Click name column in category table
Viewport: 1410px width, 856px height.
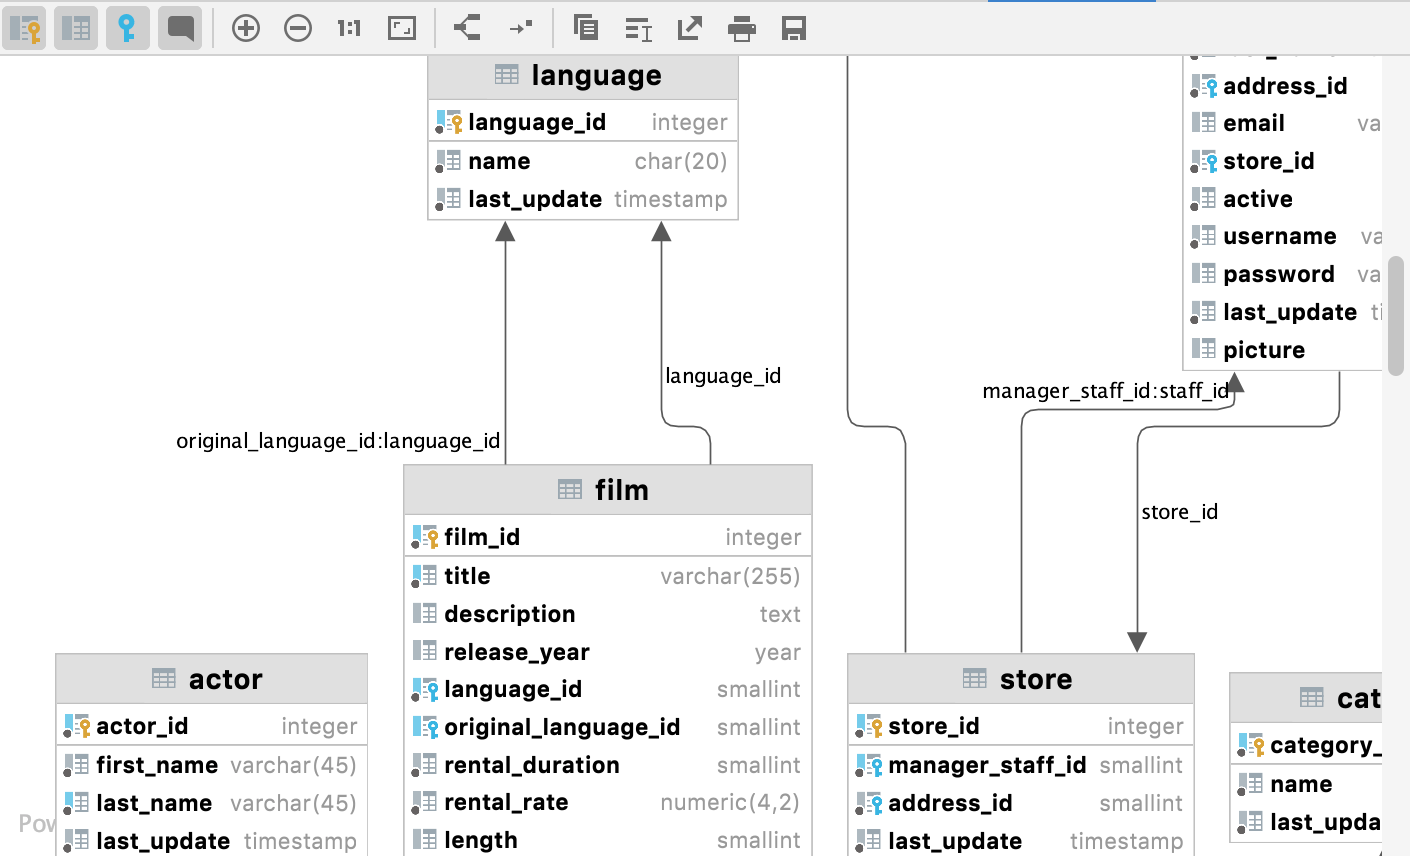[1306, 784]
